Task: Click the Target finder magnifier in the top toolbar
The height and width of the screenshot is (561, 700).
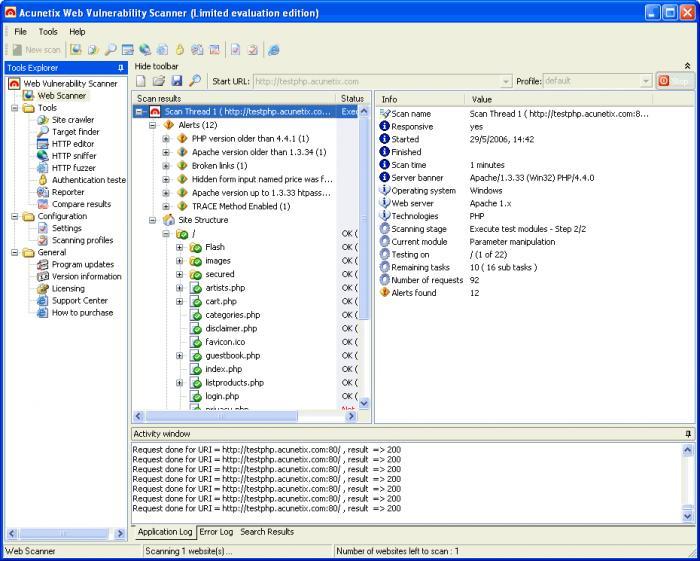Action: (x=110, y=50)
